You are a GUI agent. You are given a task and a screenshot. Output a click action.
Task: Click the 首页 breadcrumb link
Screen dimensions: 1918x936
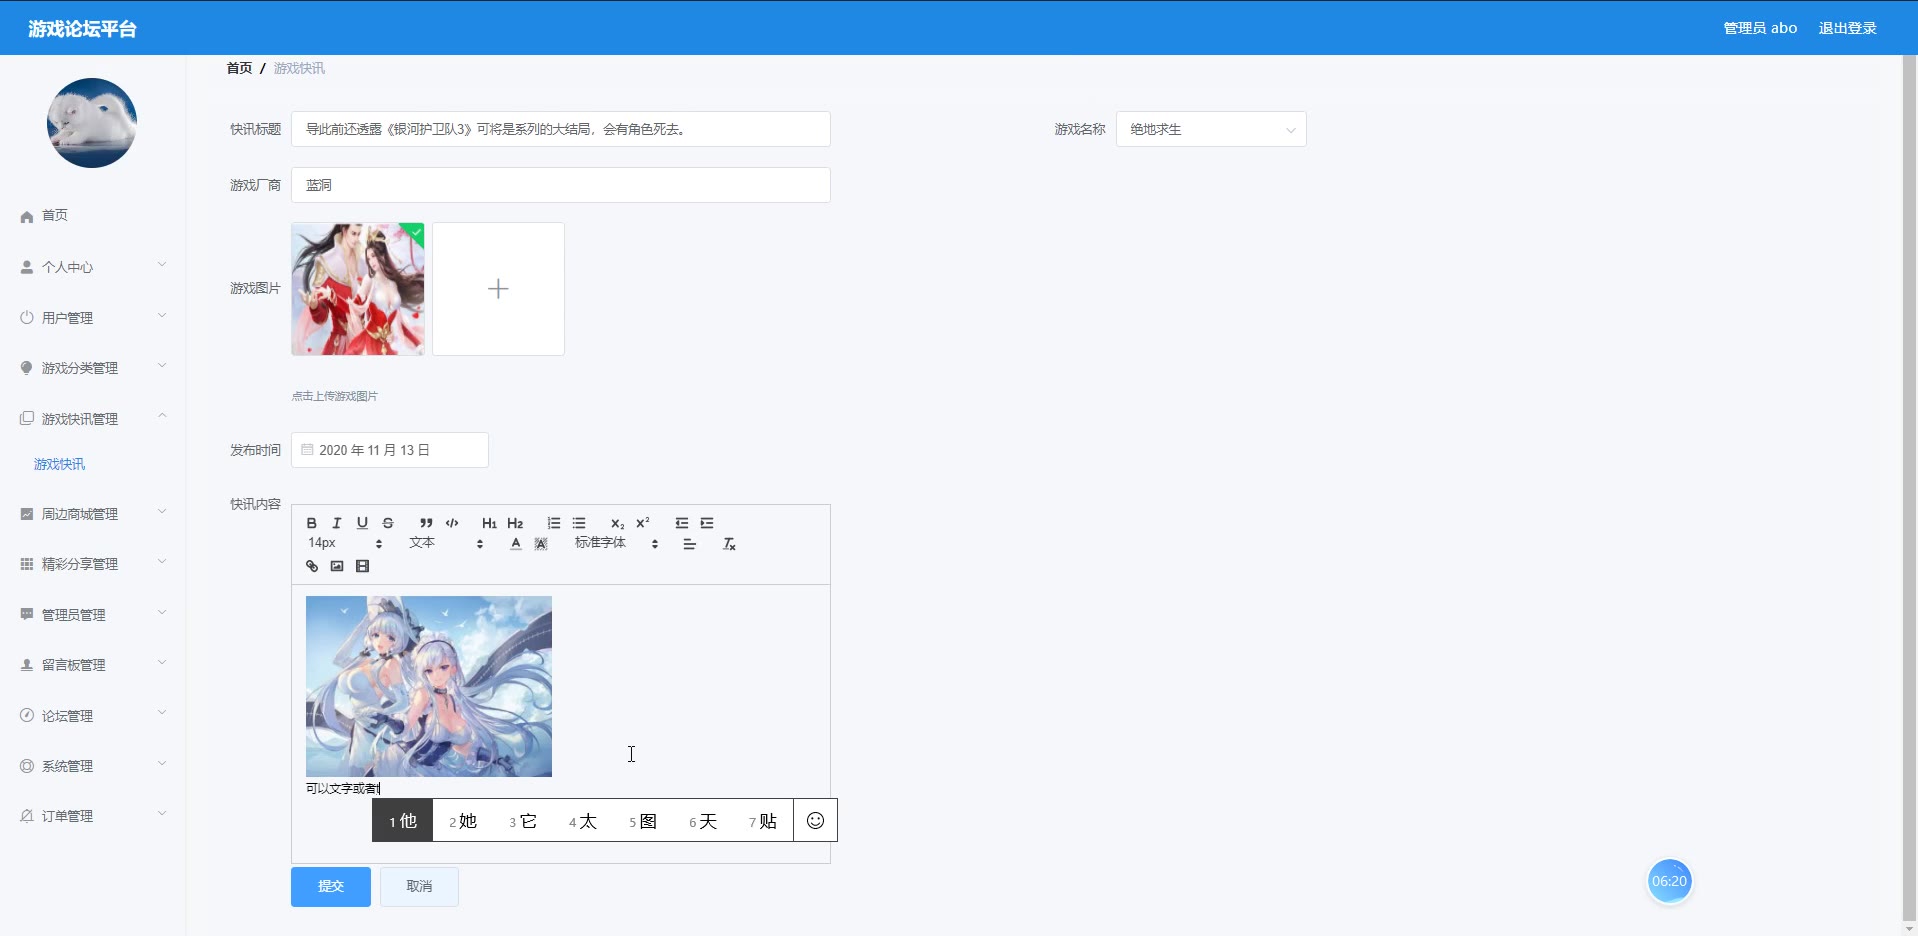pyautogui.click(x=239, y=68)
